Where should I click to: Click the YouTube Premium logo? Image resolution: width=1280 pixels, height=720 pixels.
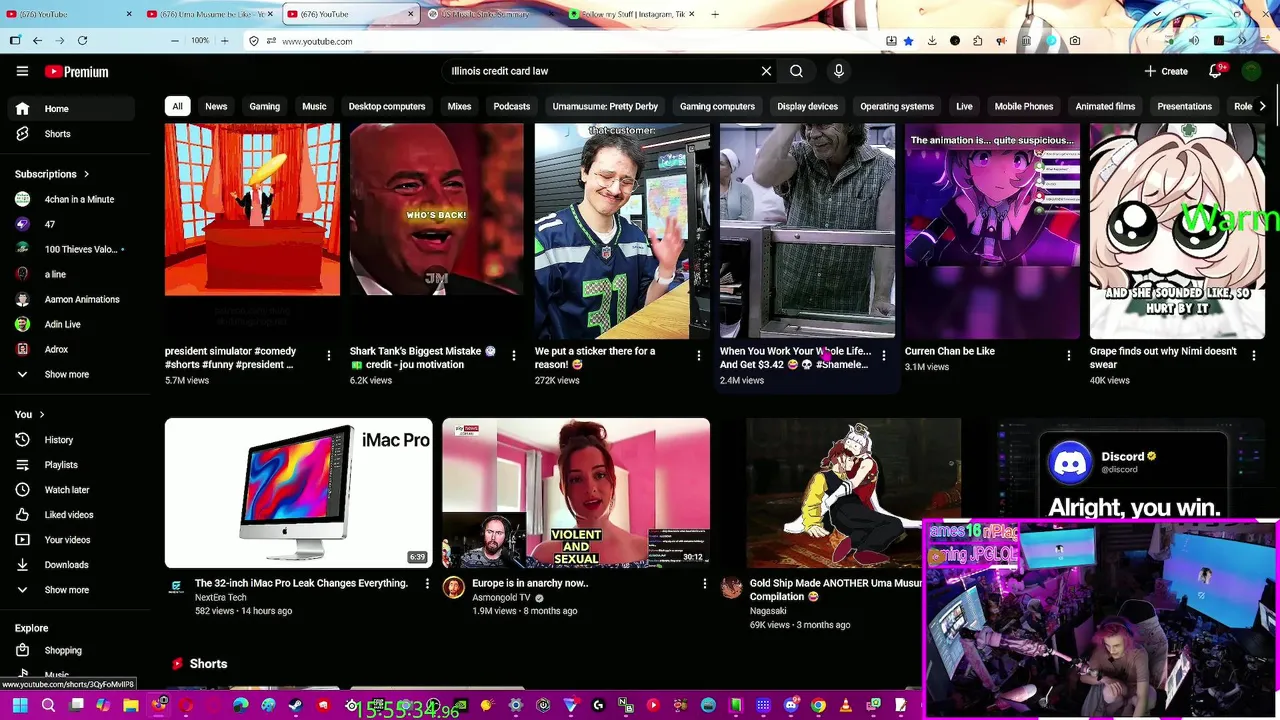77,72
